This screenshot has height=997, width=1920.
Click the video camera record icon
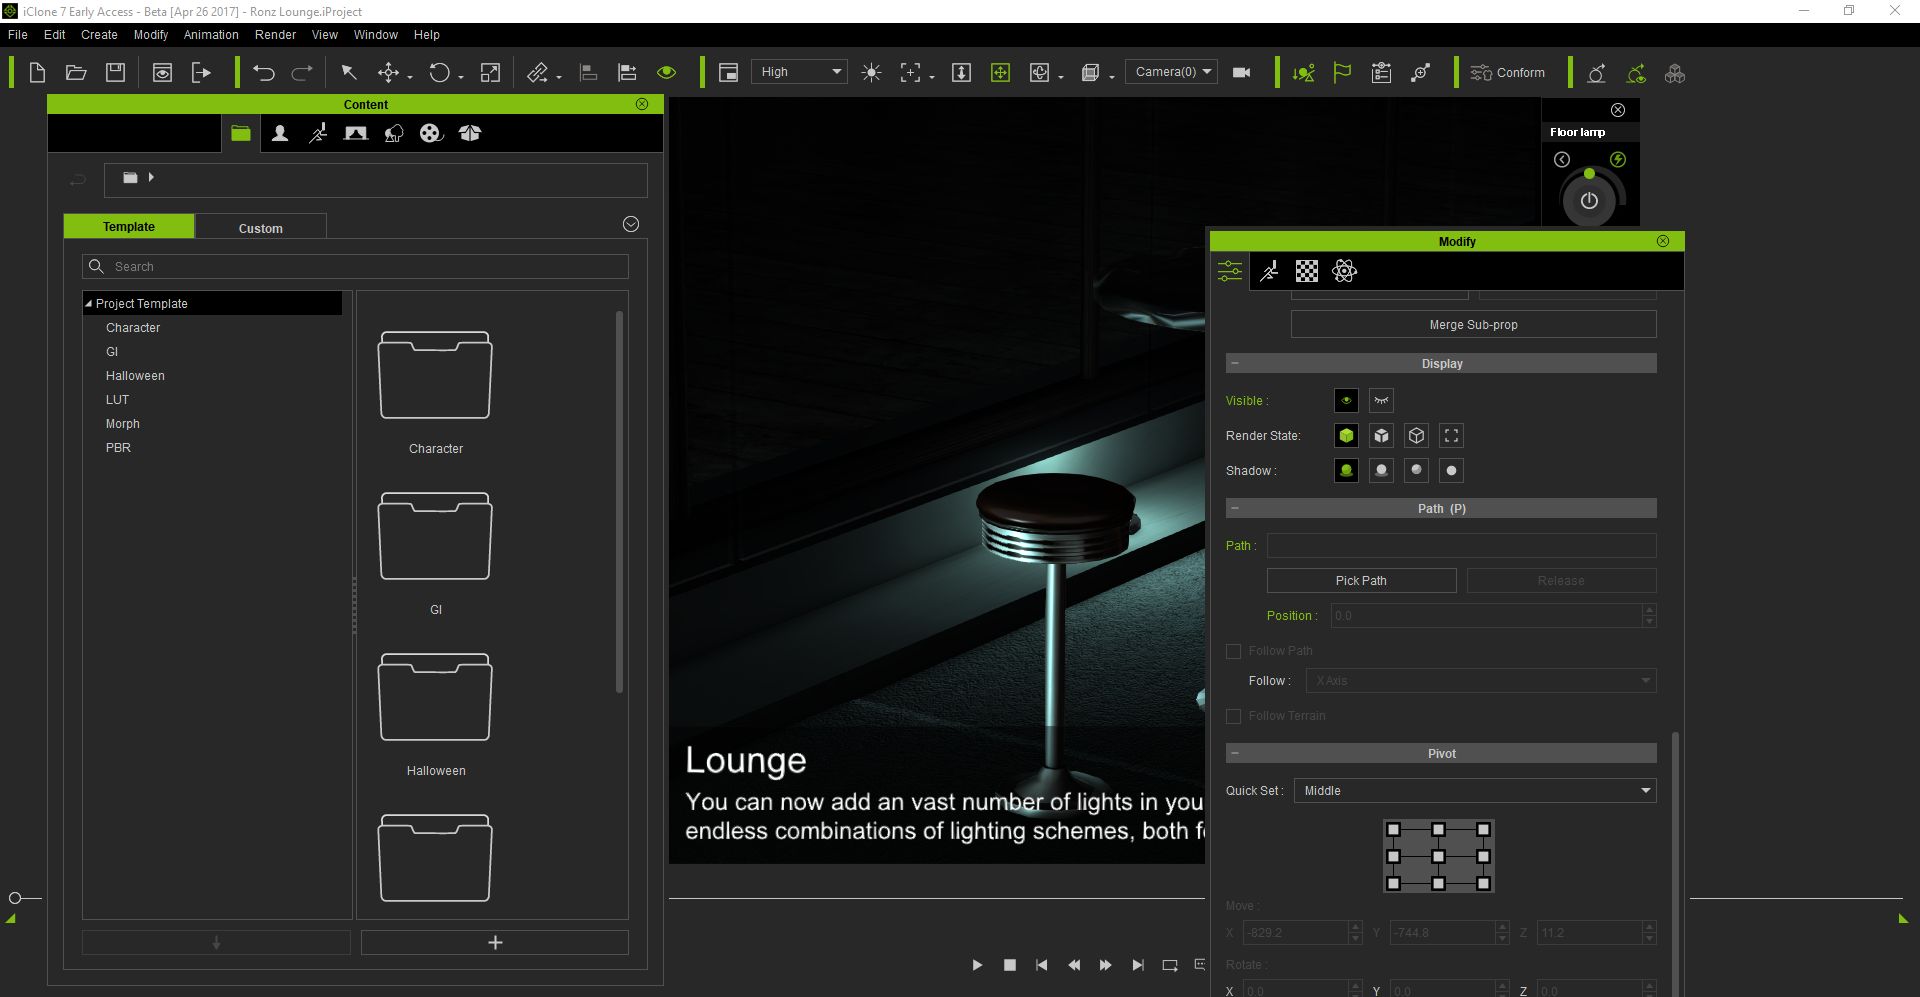coord(1241,72)
